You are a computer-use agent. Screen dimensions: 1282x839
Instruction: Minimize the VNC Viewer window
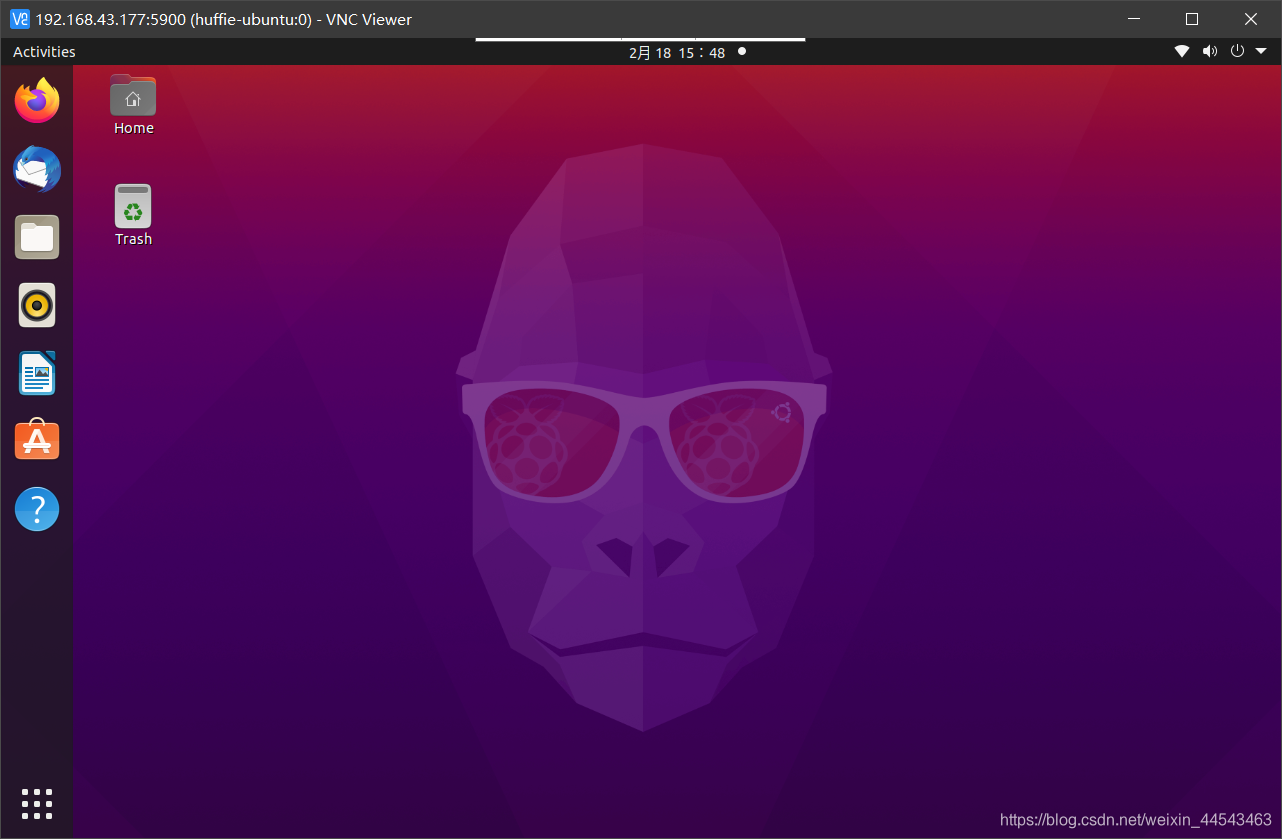(x=1133, y=19)
